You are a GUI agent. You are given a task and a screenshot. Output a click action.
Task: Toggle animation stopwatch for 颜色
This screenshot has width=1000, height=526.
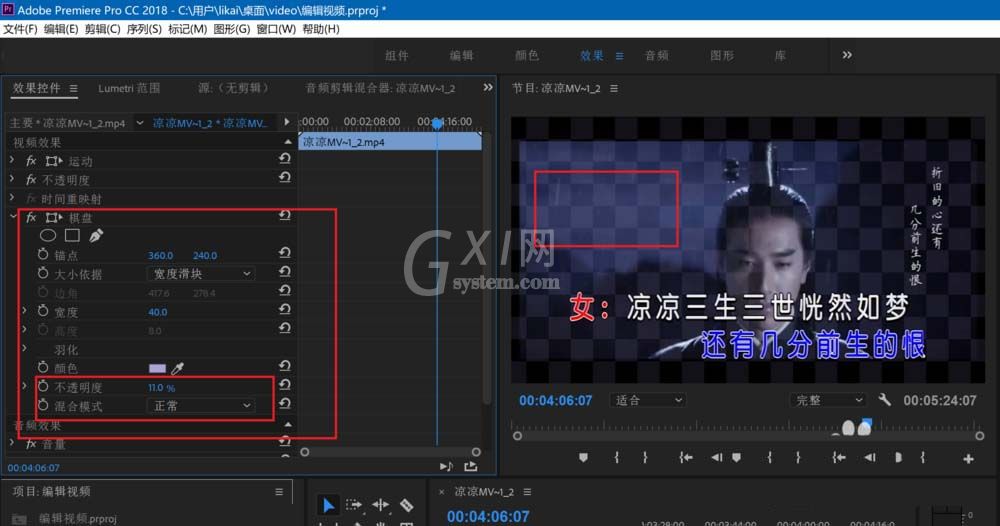click(43, 367)
